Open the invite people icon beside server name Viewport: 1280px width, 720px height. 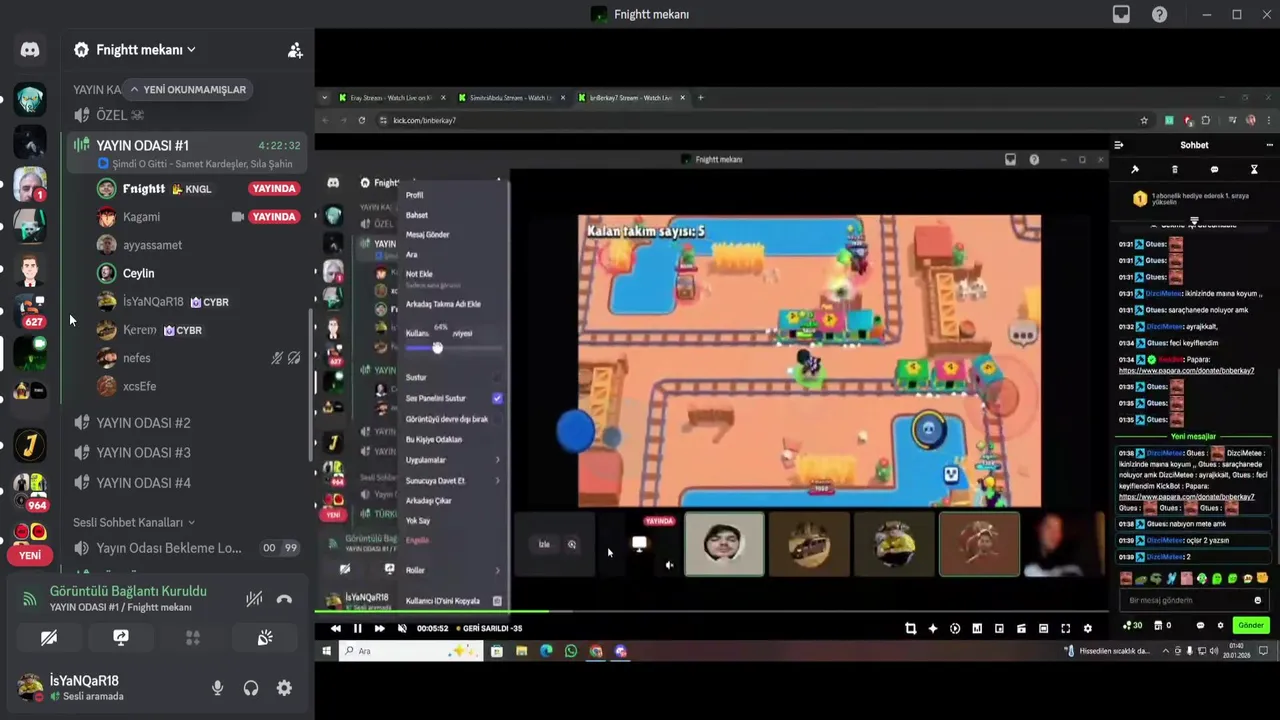point(295,50)
